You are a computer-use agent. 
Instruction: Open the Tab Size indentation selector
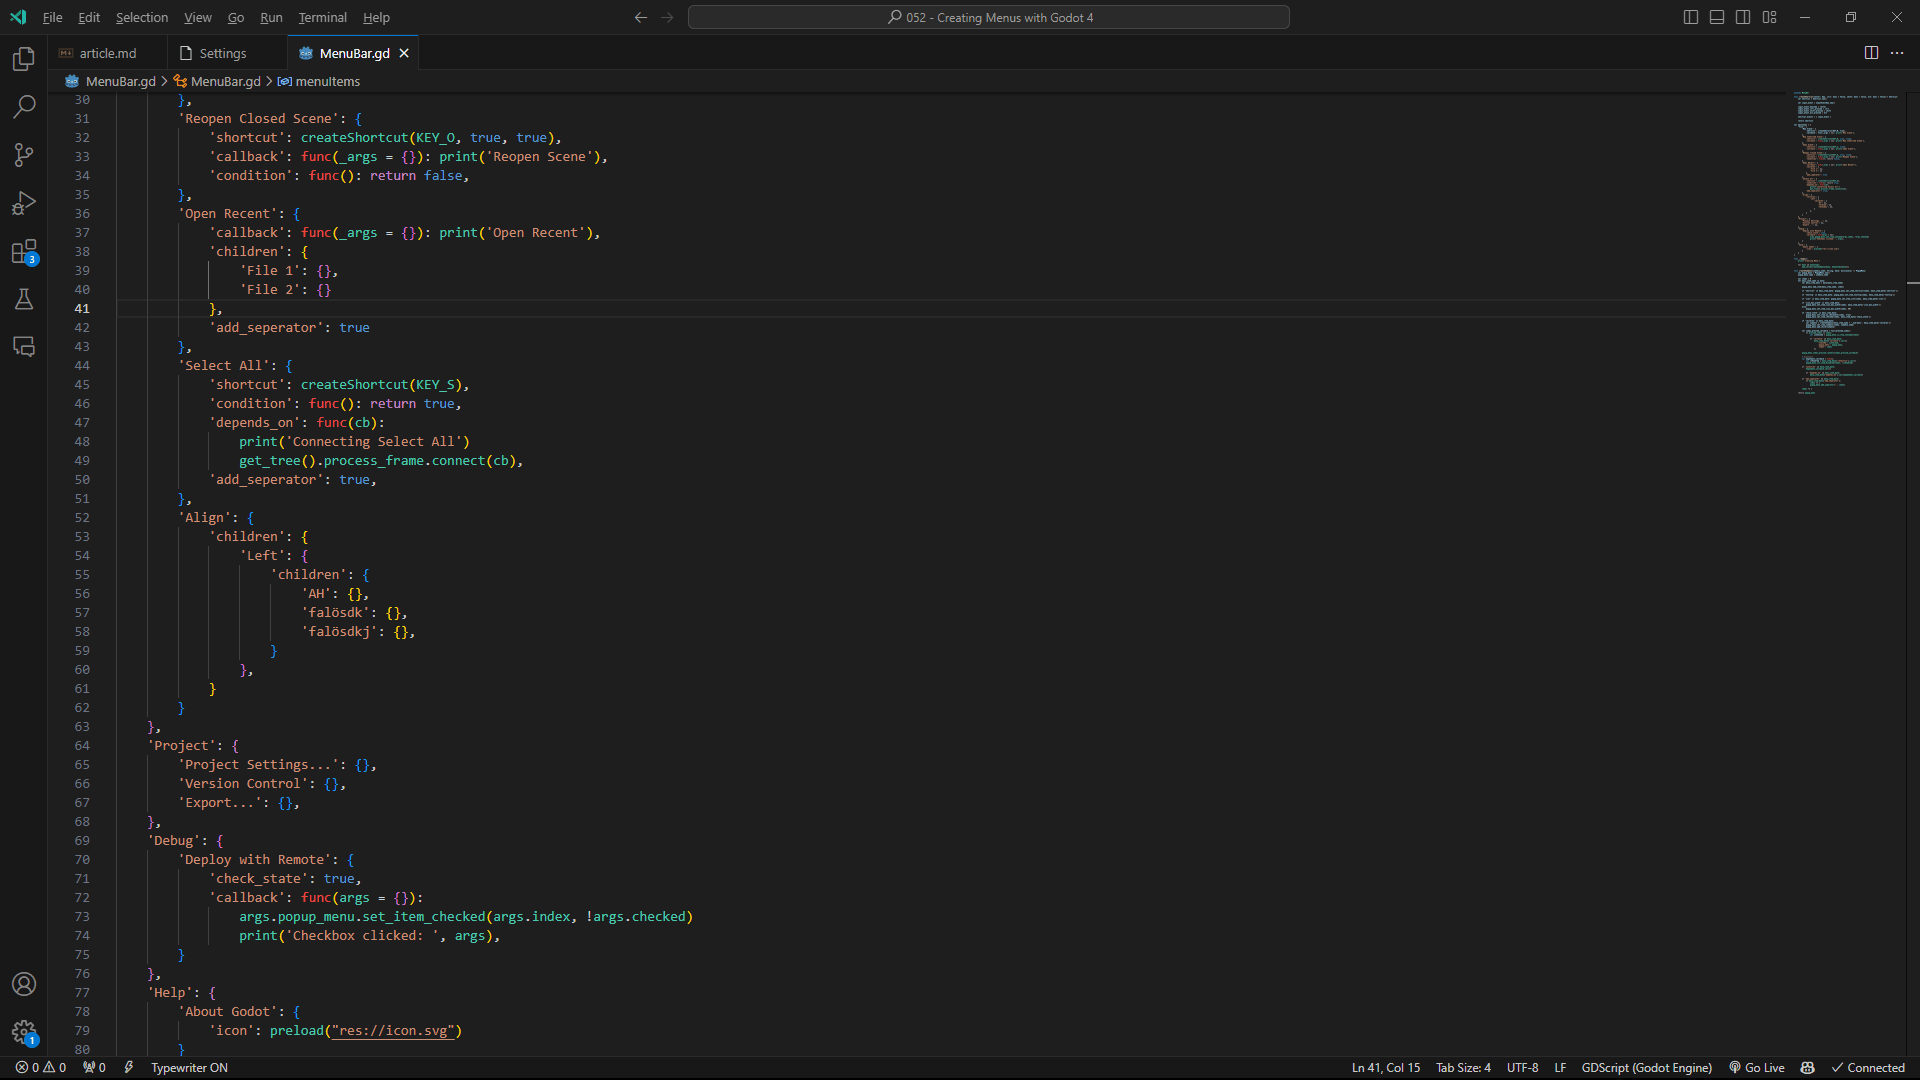1463,1068
